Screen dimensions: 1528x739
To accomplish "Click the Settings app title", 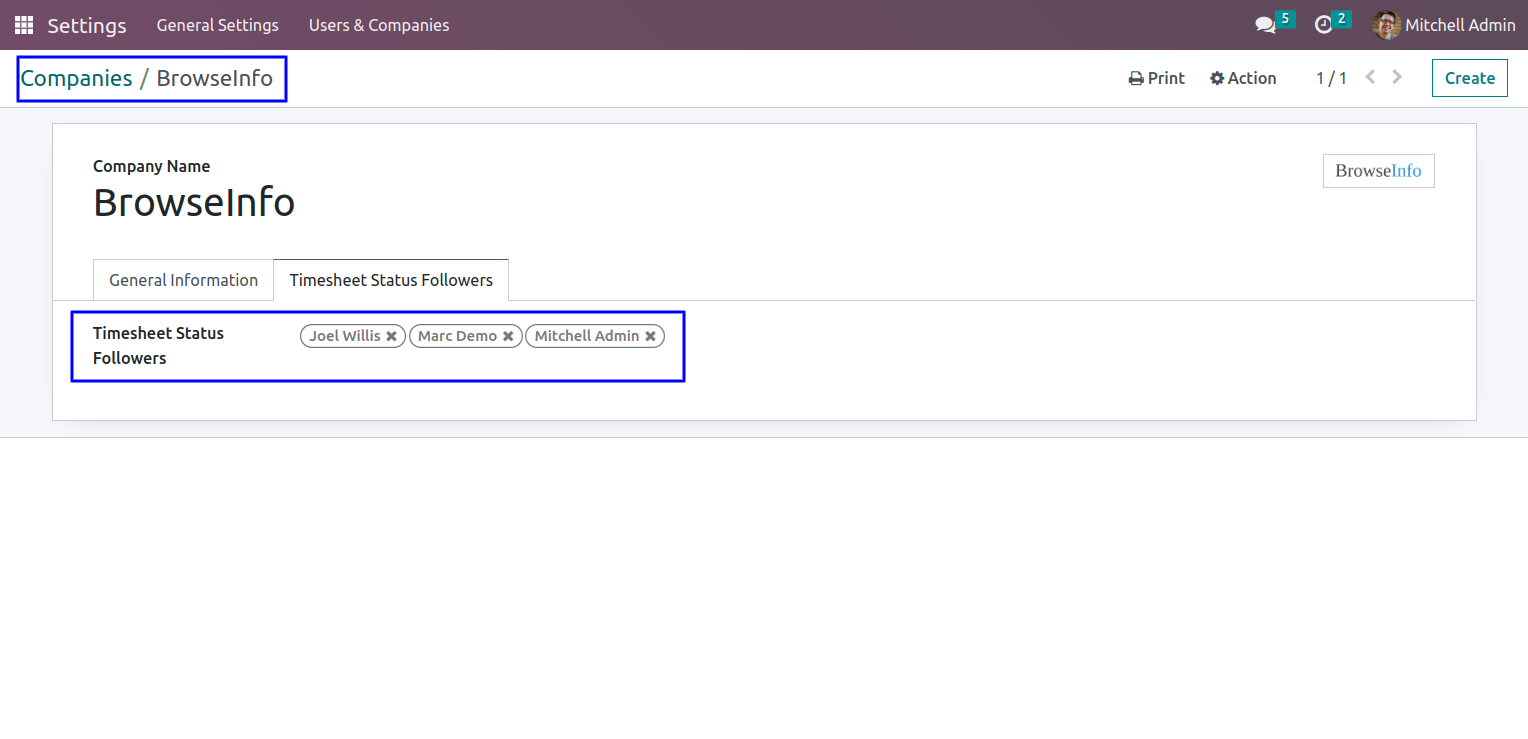I will click(x=87, y=26).
